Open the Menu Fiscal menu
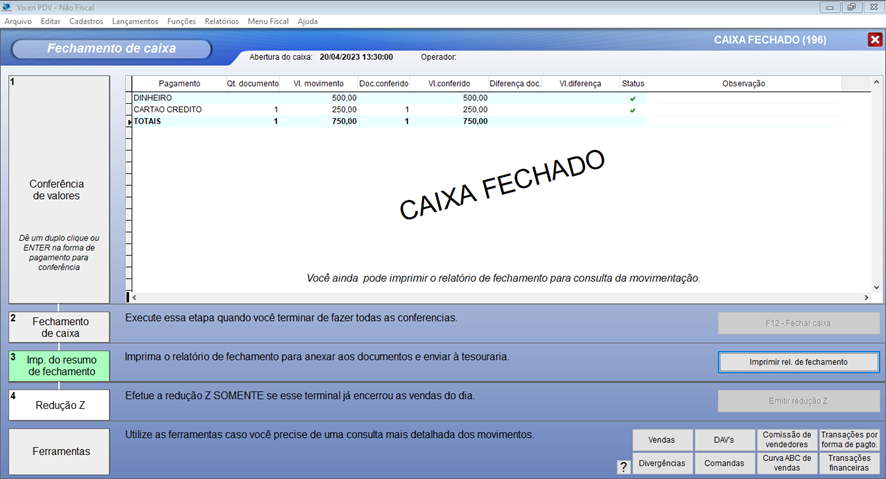 [x=268, y=21]
